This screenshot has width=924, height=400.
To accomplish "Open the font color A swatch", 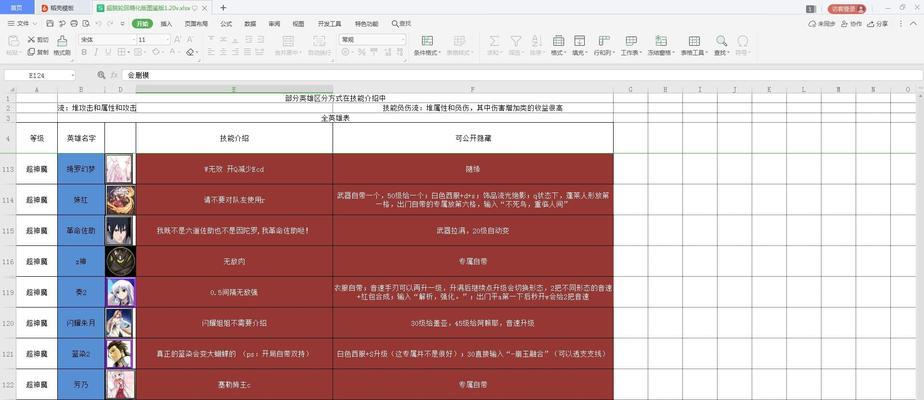I will point(172,52).
